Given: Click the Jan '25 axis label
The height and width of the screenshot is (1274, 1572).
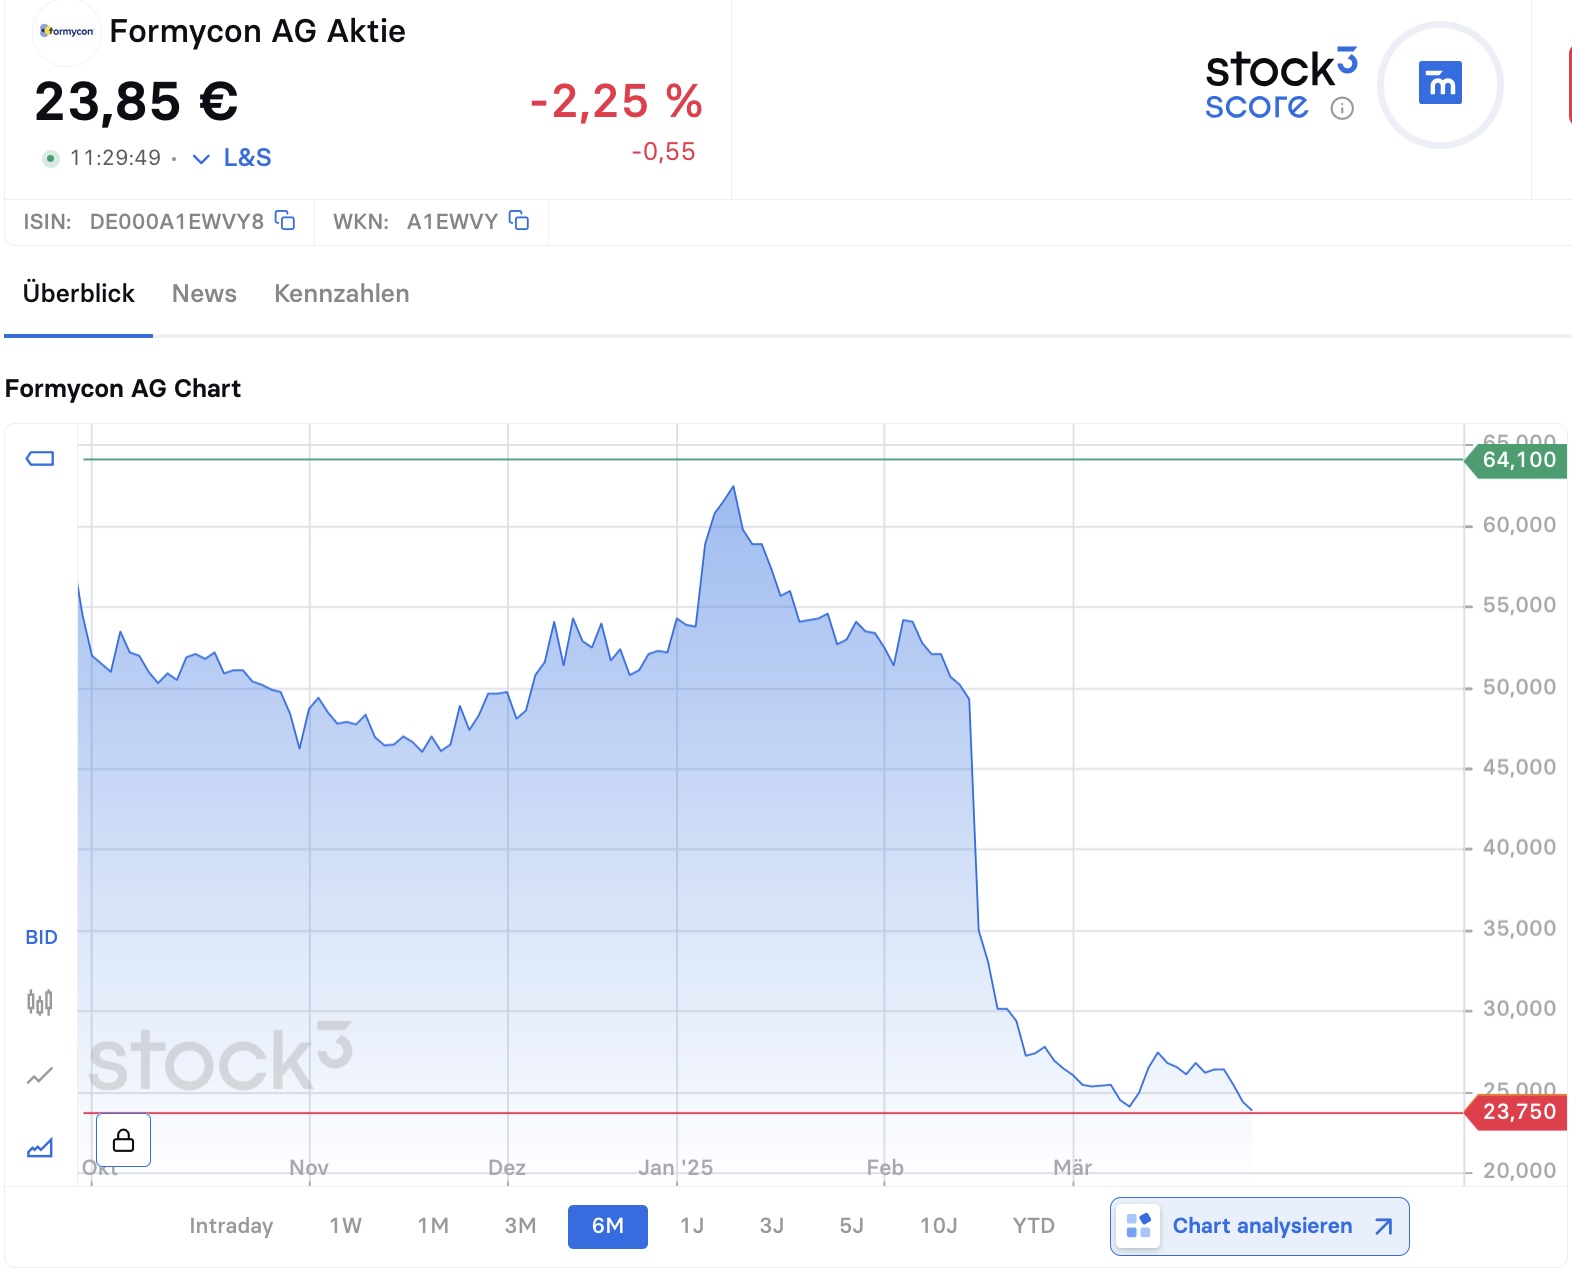Looking at the screenshot, I should click(x=676, y=1167).
